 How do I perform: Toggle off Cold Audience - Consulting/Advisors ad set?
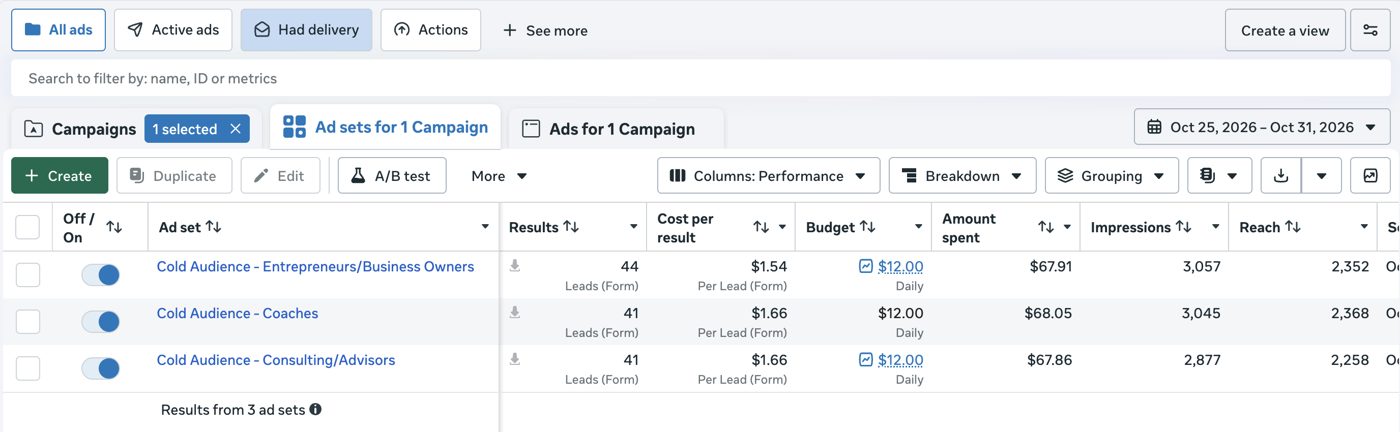tap(100, 368)
